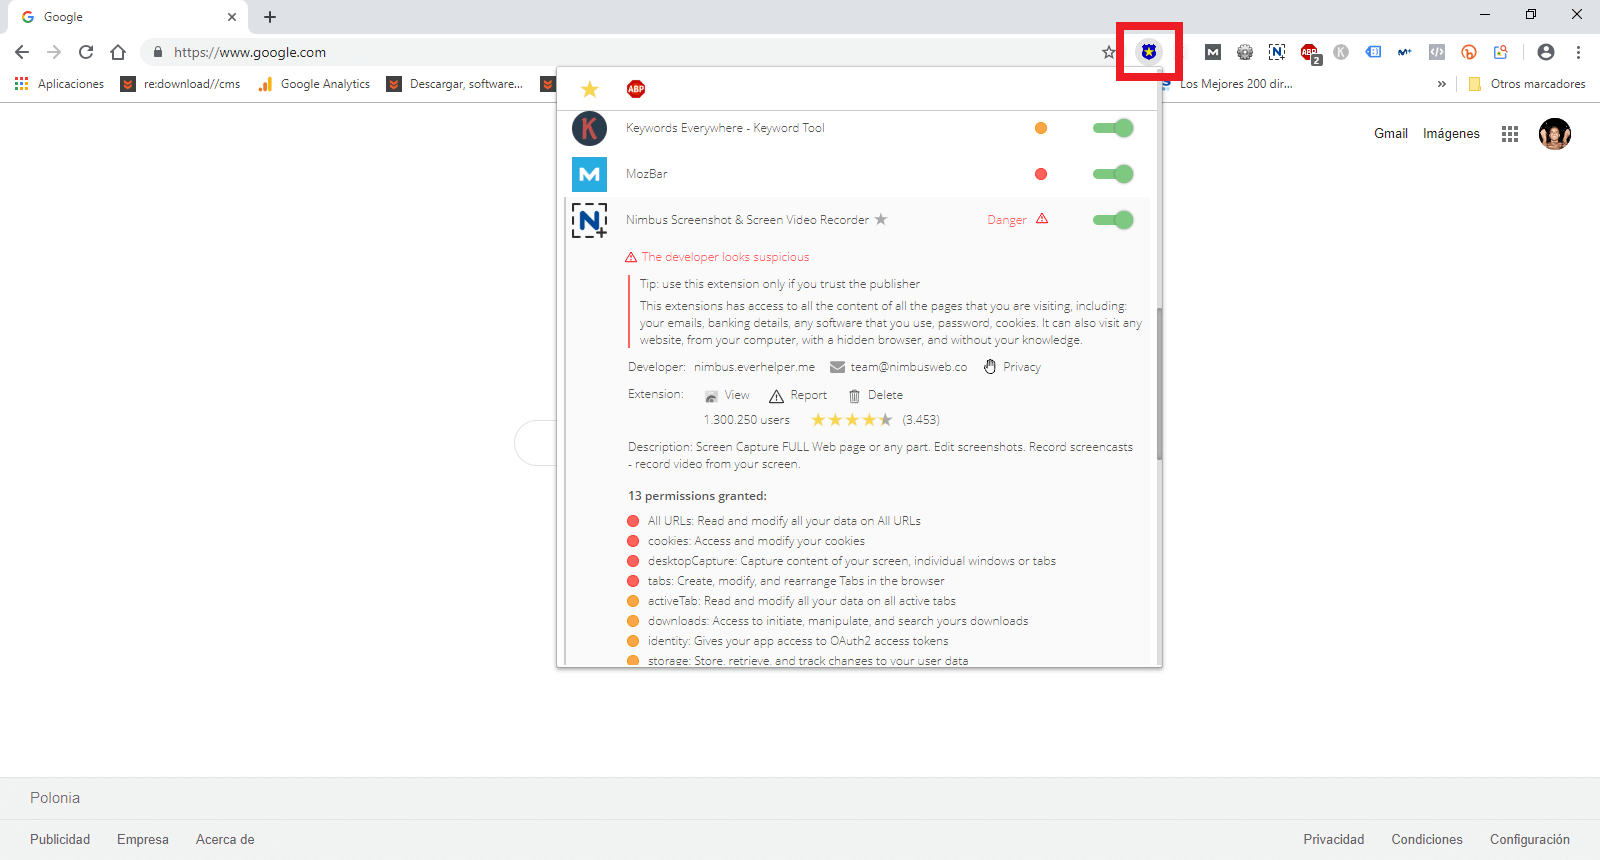The height and width of the screenshot is (860, 1600).
Task: Click the image search extension icon
Action: tap(1501, 52)
